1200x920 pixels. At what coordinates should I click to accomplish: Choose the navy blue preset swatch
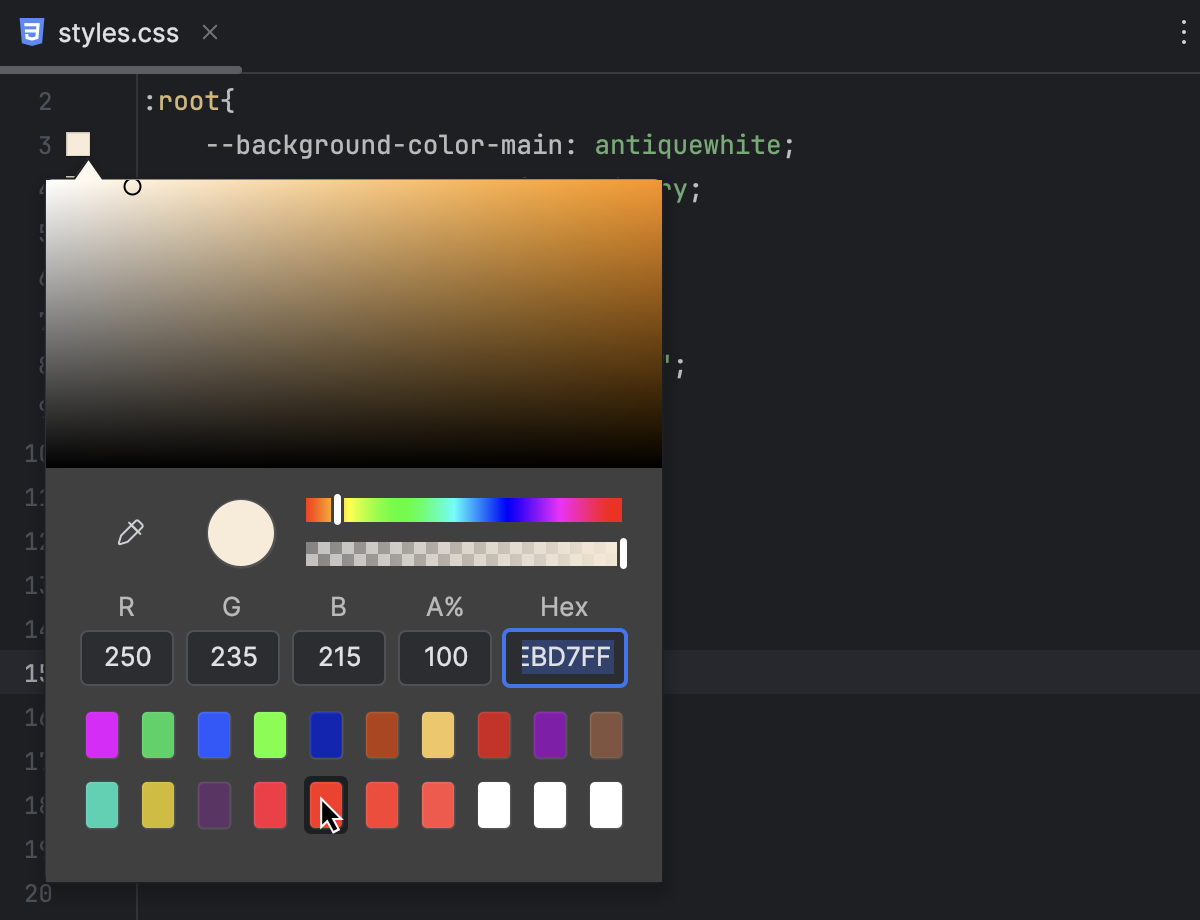point(326,735)
